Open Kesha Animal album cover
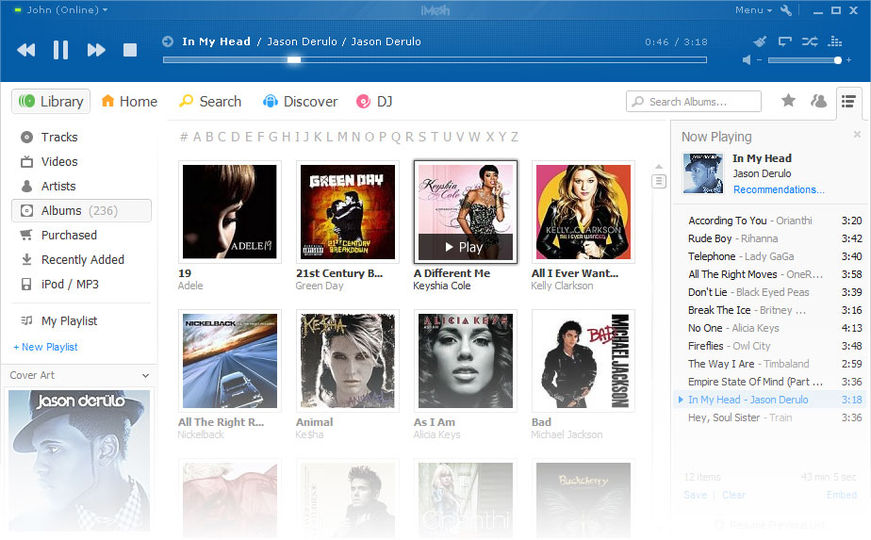Screen dimensions: 871x540 (348, 361)
